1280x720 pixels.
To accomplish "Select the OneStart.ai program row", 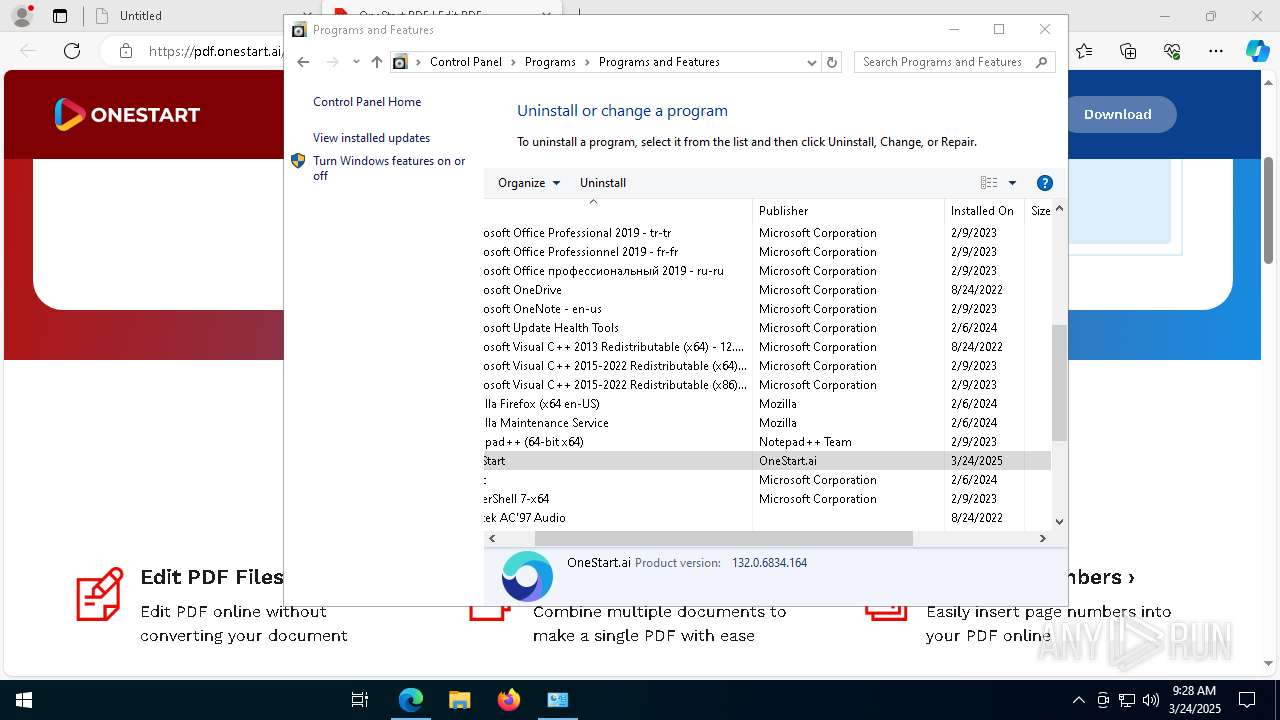I will pos(767,461).
